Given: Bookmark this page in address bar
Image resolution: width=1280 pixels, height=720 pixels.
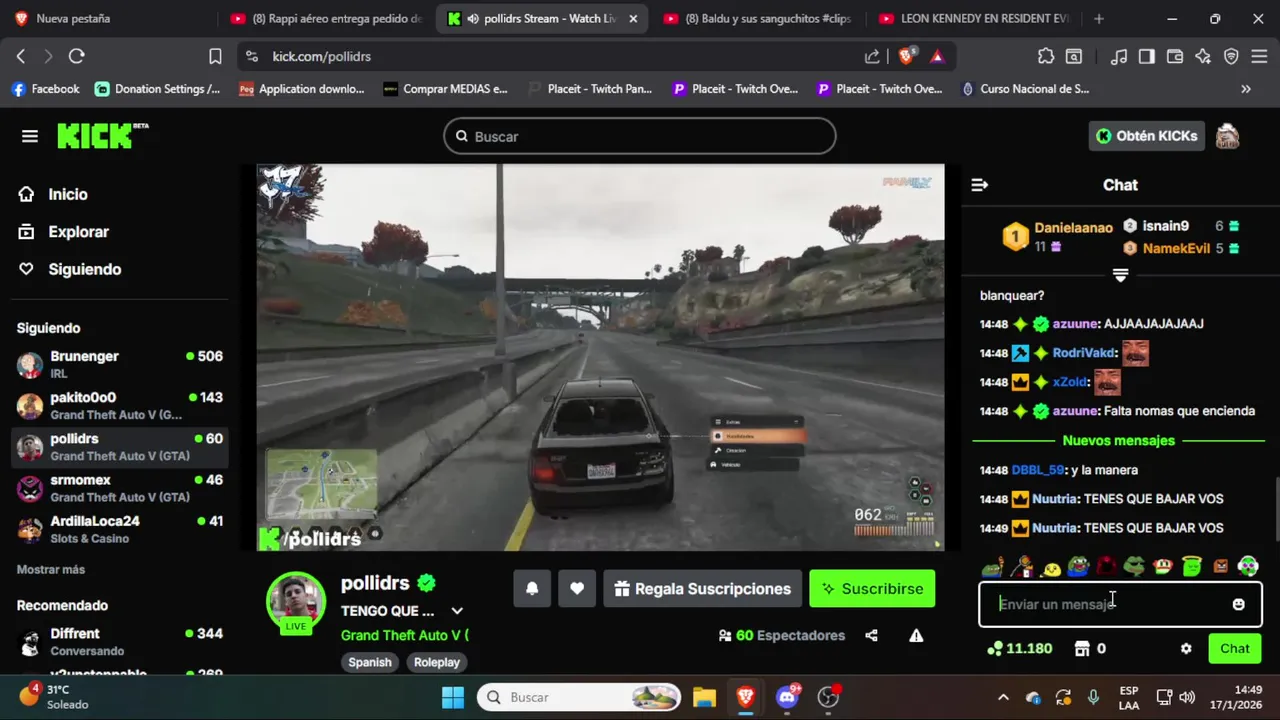Looking at the screenshot, I should [215, 57].
